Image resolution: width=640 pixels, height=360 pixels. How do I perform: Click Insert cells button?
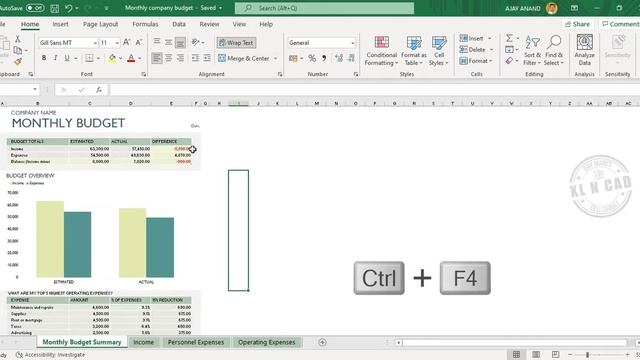tap(472, 38)
